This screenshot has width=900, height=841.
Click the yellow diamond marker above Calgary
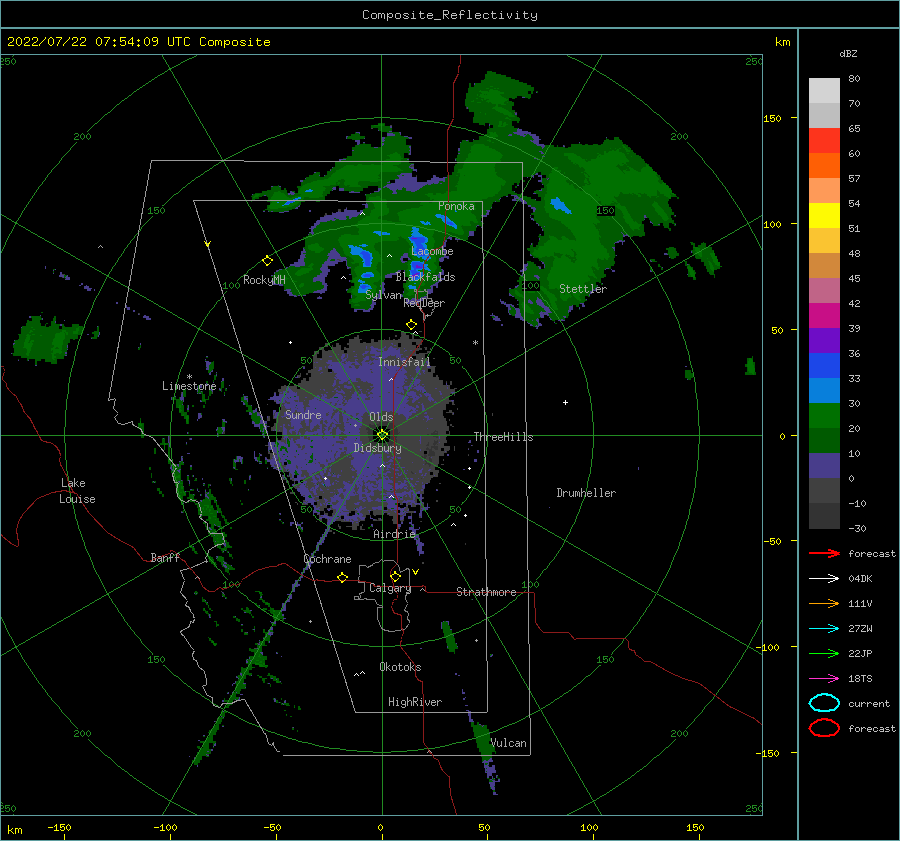[395, 576]
